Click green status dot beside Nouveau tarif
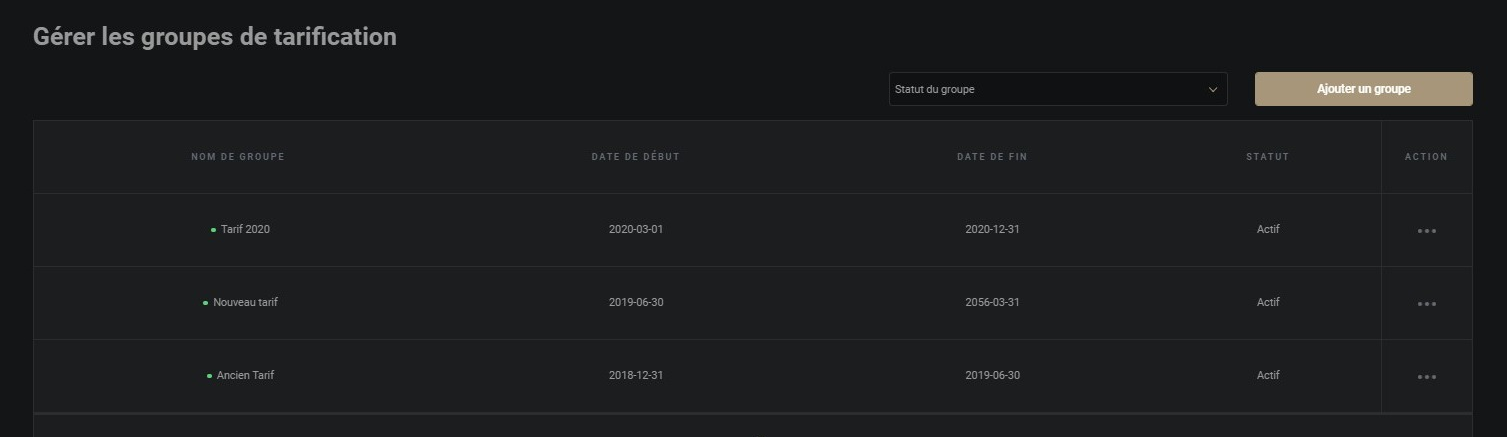 (206, 303)
